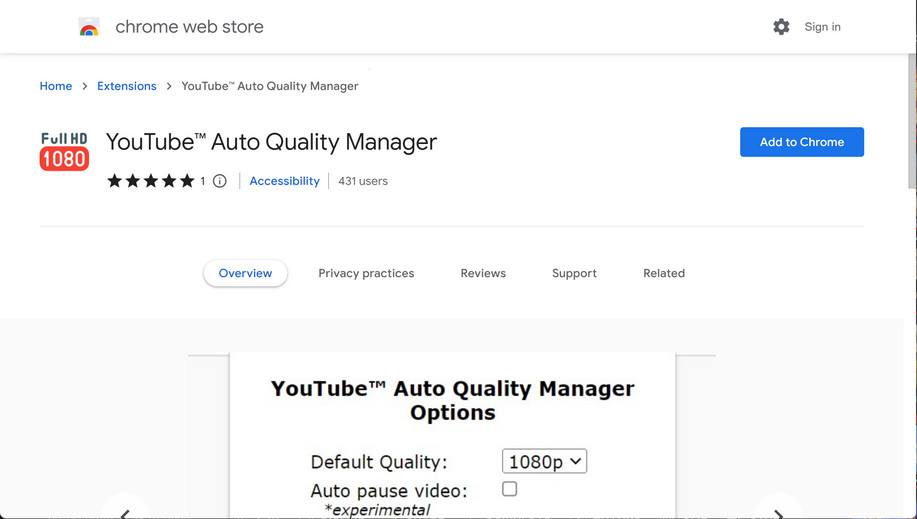Switch to the Privacy practices tab
This screenshot has height=519, width=917.
coord(366,273)
